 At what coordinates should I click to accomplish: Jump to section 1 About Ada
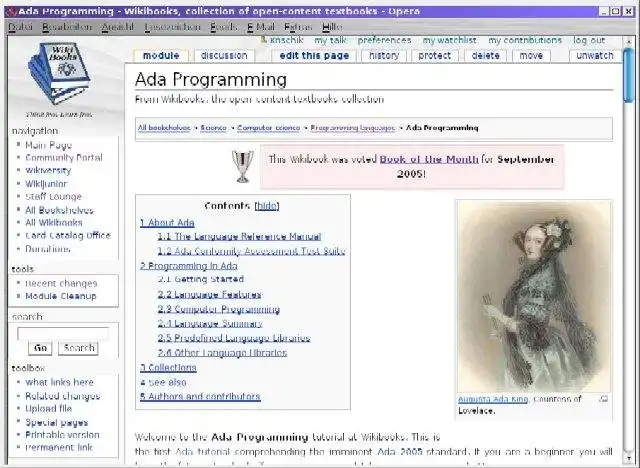[x=167, y=223]
